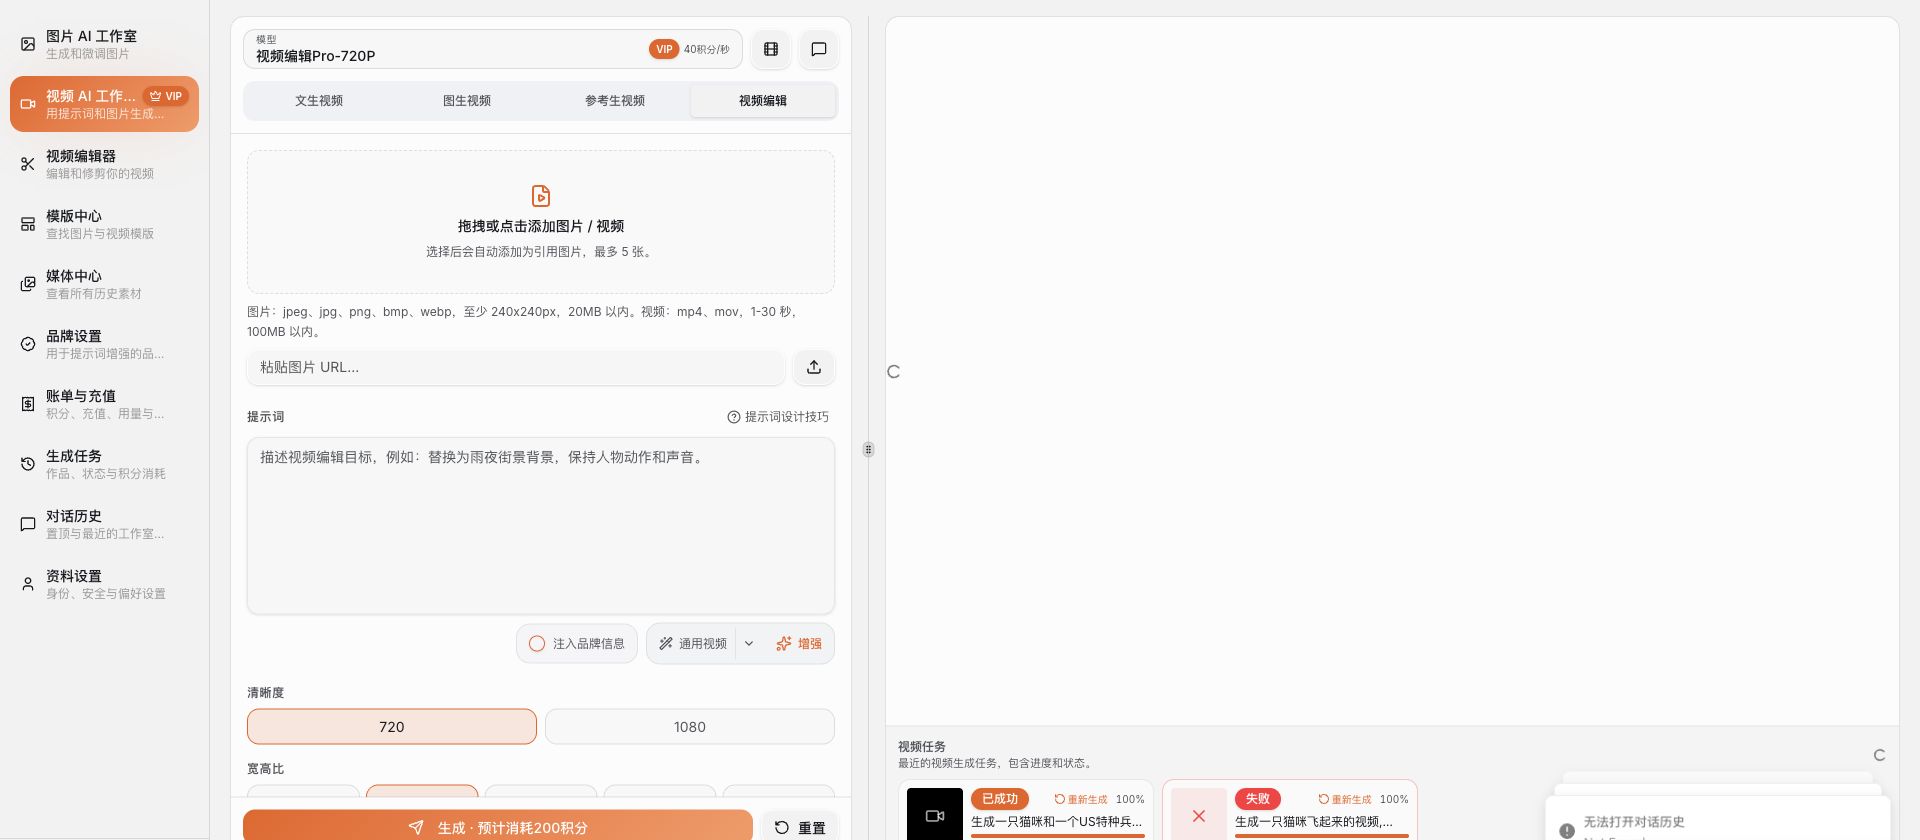Click the panel divider resize handle
Image resolution: width=1920 pixels, height=840 pixels.
tap(868, 450)
